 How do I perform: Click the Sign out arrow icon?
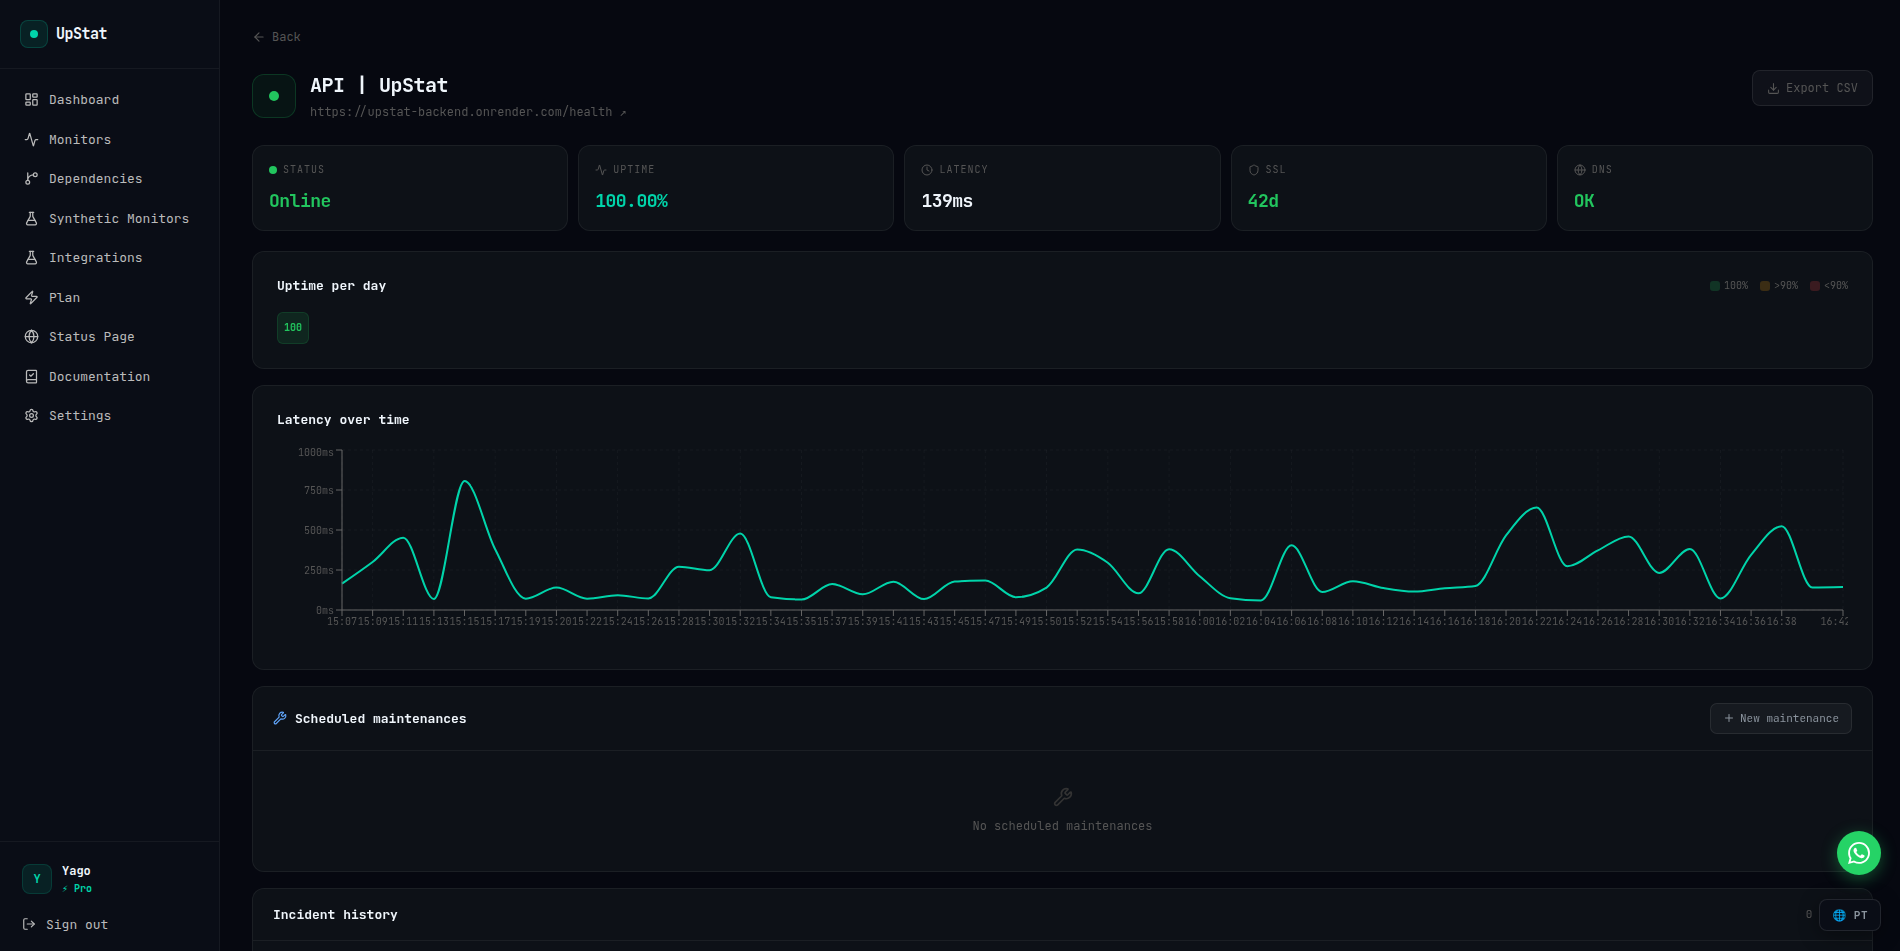pyautogui.click(x=29, y=925)
